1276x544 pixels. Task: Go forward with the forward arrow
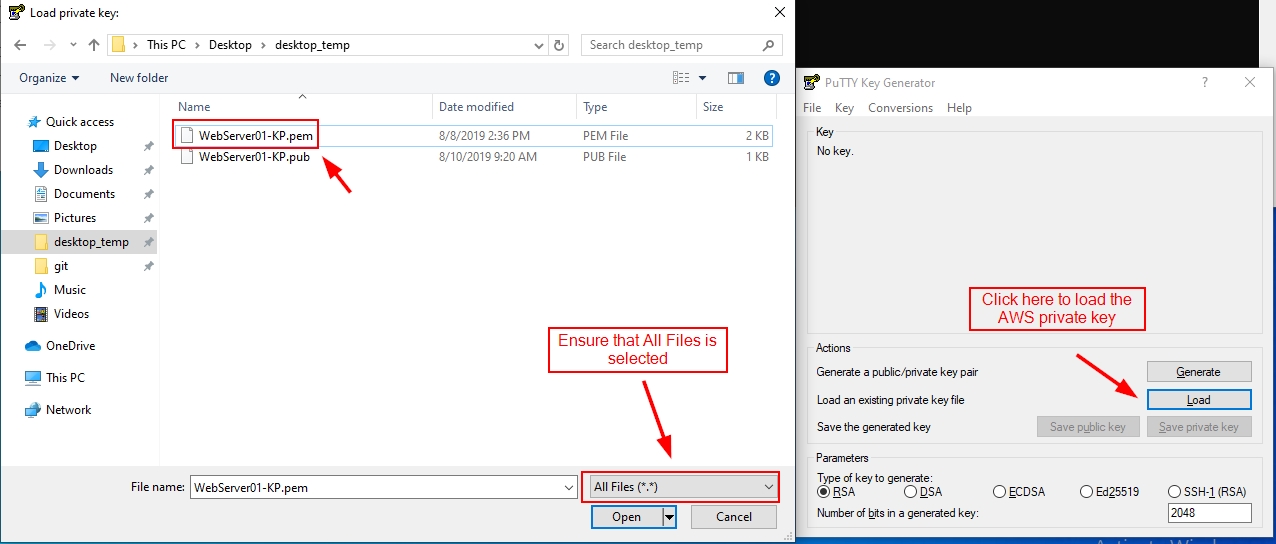tap(49, 45)
